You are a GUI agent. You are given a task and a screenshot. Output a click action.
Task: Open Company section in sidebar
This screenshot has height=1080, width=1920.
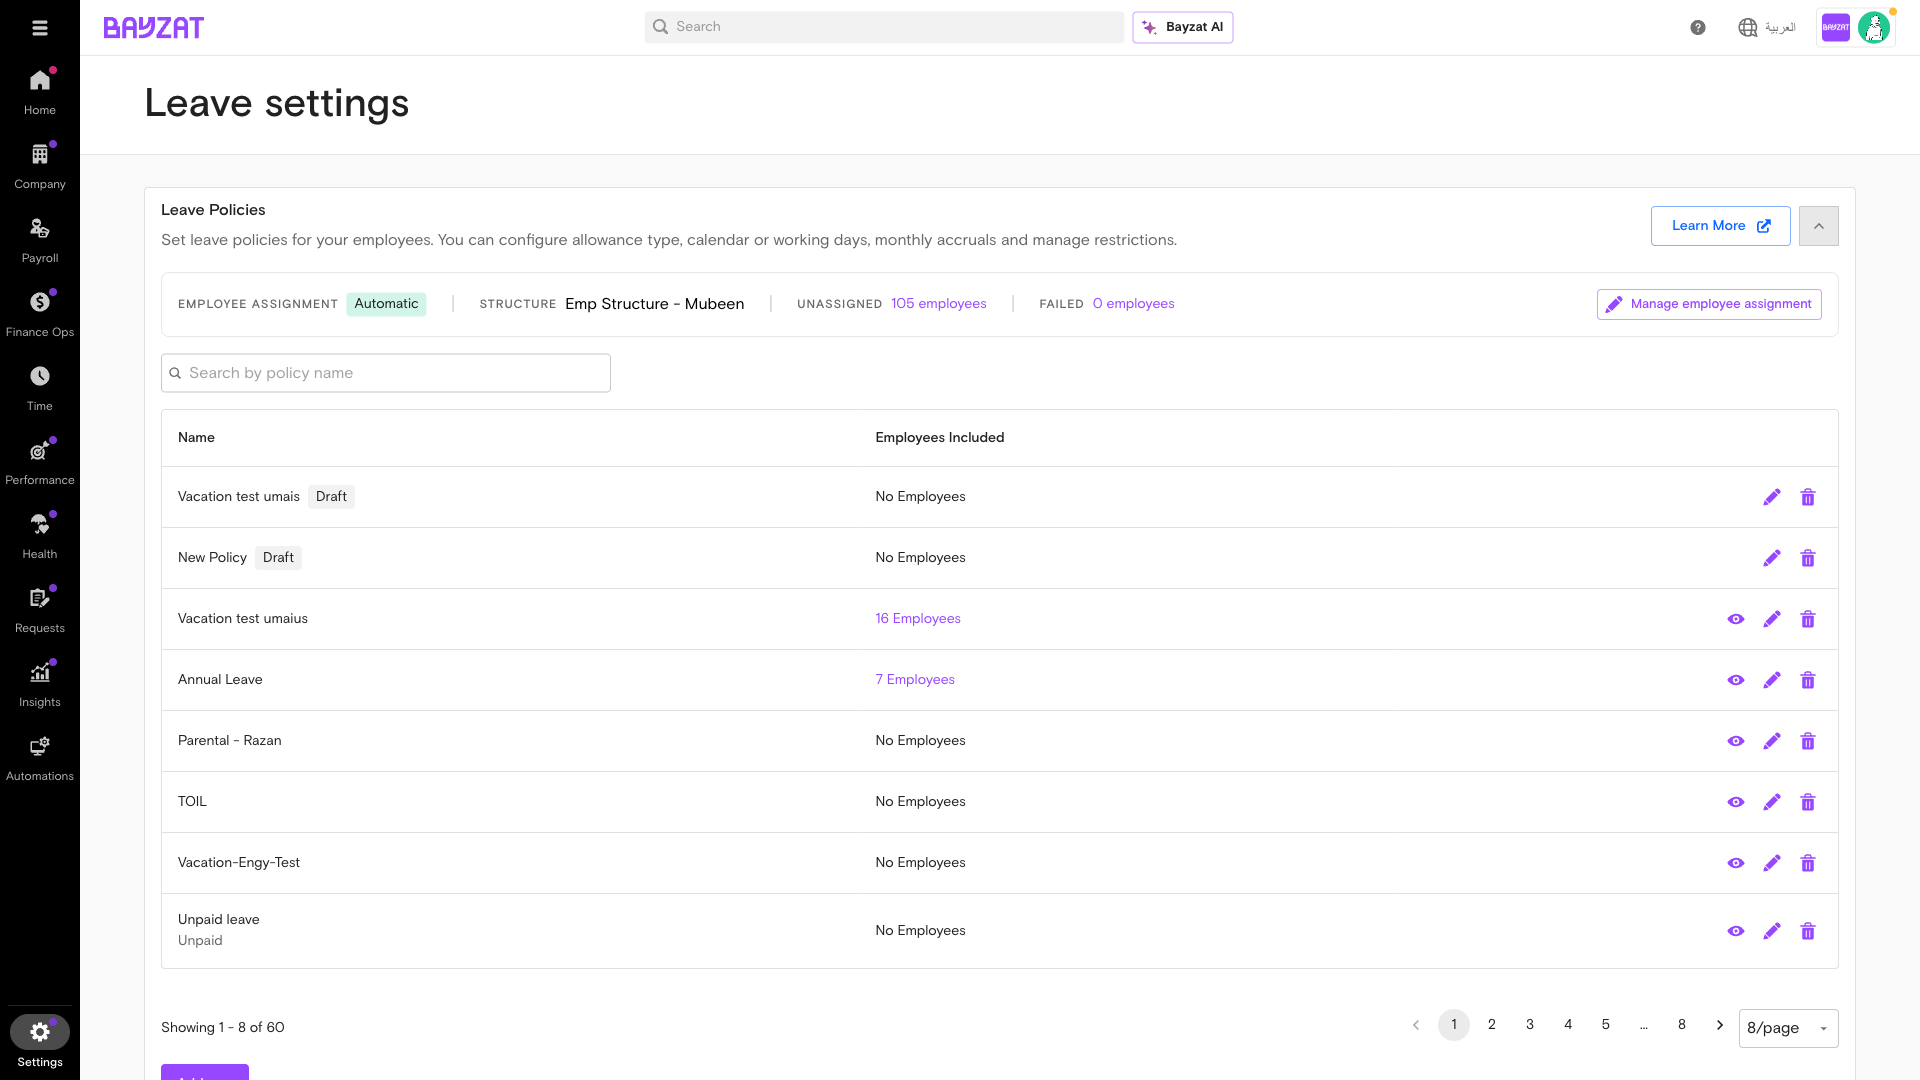(x=40, y=166)
